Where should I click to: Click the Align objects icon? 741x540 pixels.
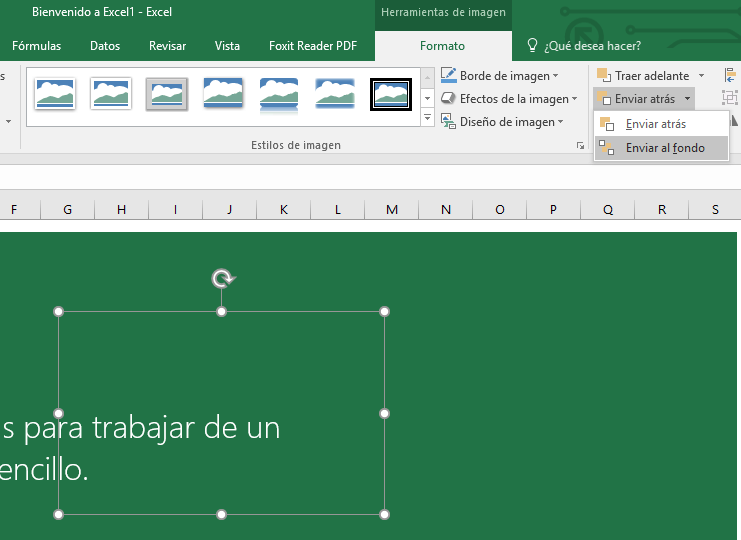730,76
